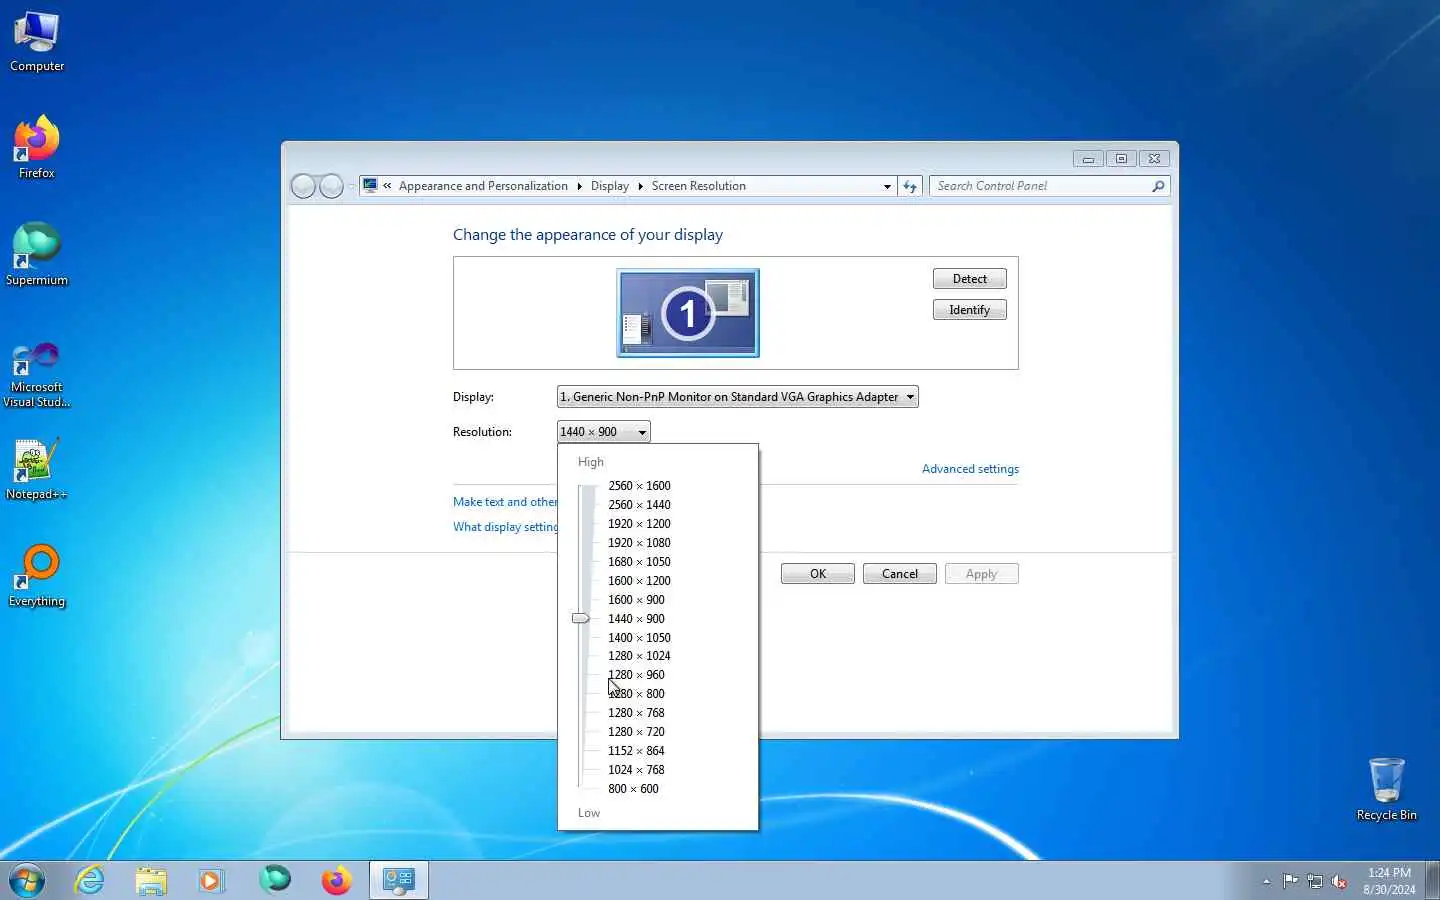
Task: Click the Detect button
Action: 969,279
